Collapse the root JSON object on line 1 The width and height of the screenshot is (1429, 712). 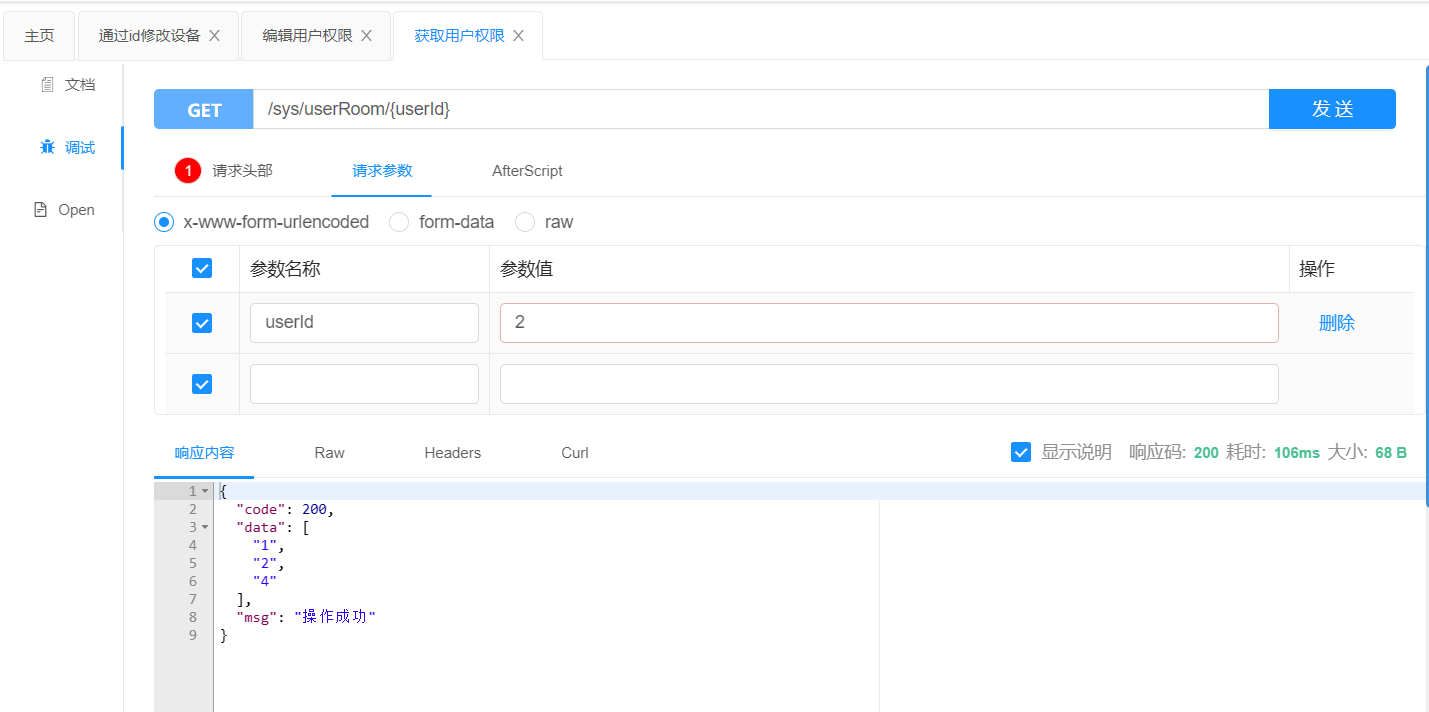pos(205,490)
